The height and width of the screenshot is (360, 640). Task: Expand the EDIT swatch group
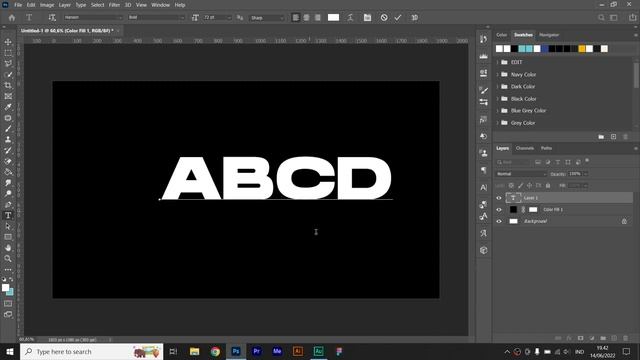pyautogui.click(x=498, y=62)
